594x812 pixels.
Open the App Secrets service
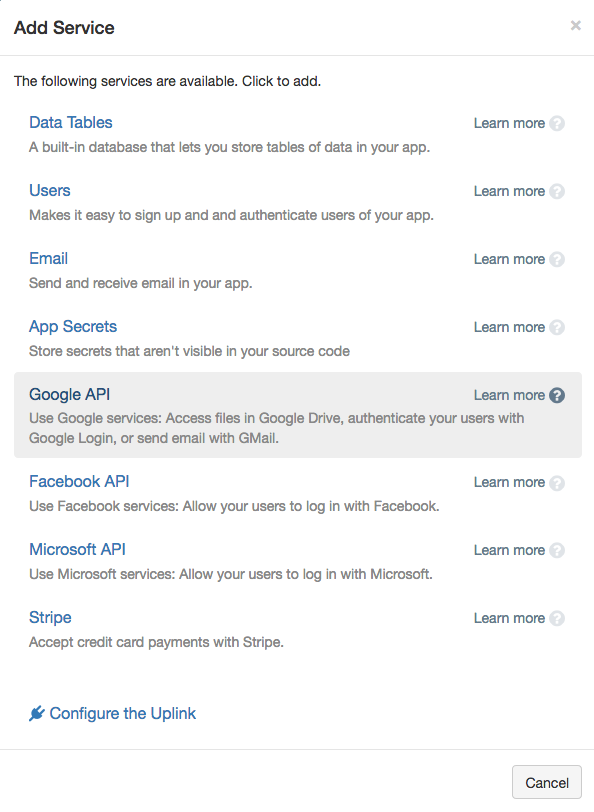coord(71,326)
